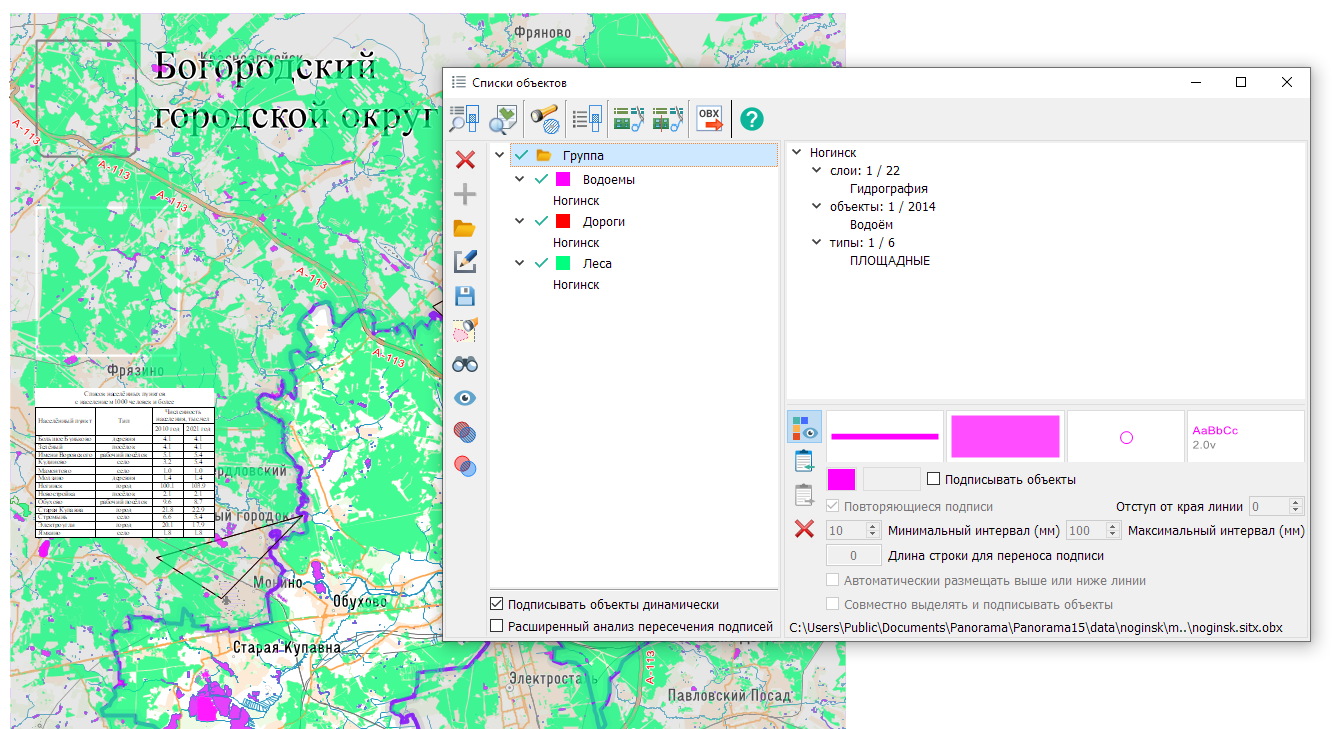Viewport: 1332px width, 729px height.
Task: Select the 'Дороги' list item
Action: tap(603, 222)
